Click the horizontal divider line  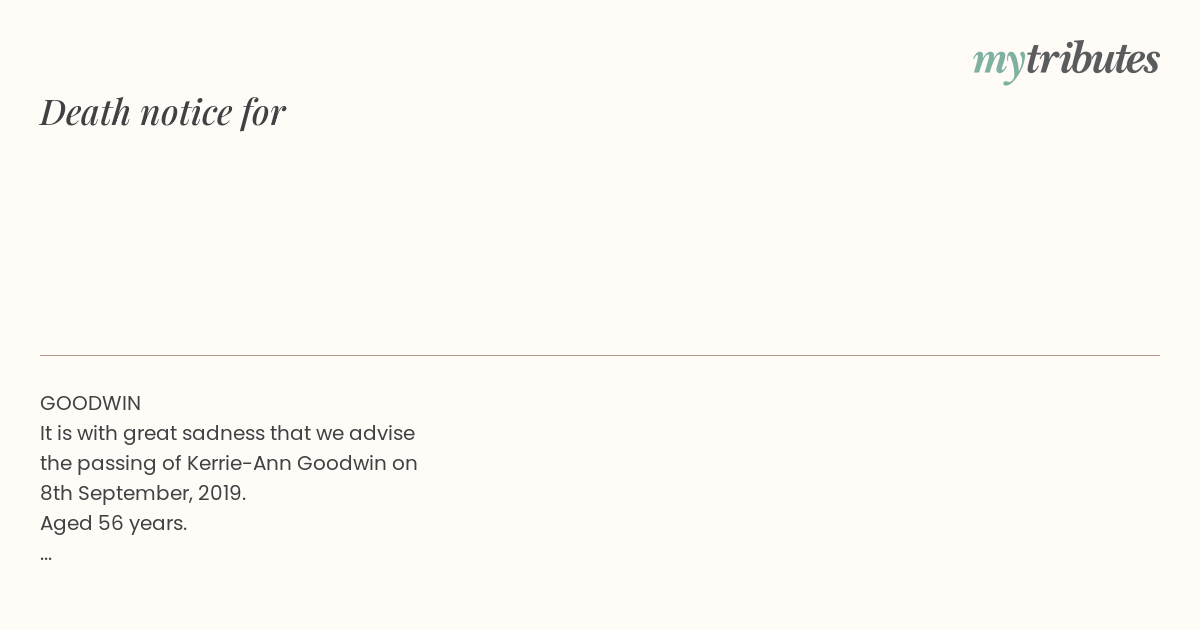600,355
